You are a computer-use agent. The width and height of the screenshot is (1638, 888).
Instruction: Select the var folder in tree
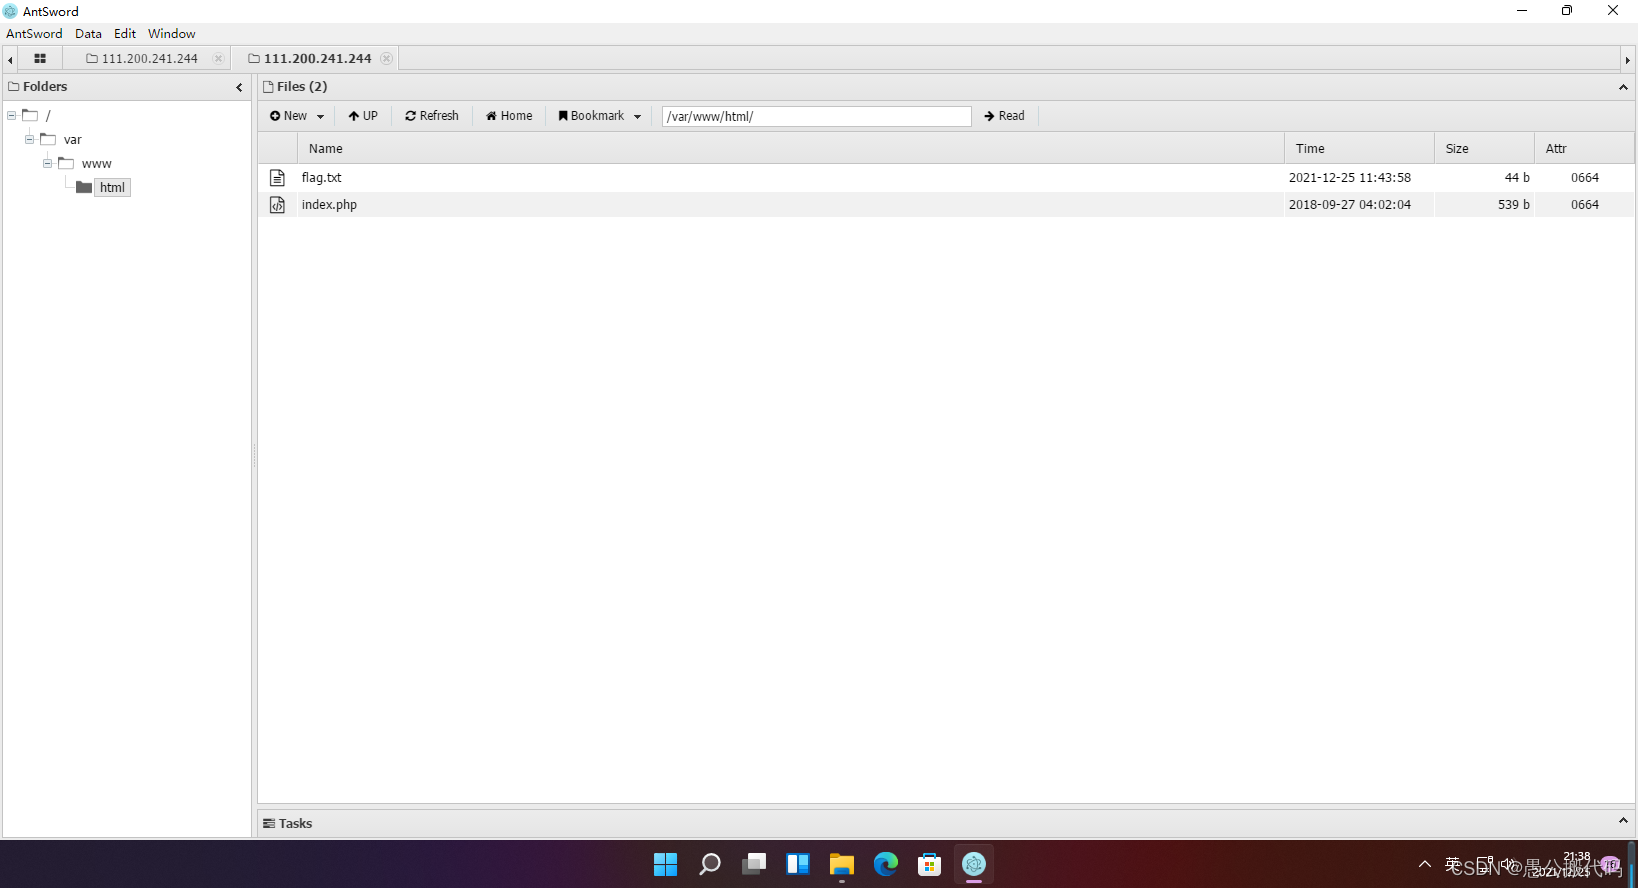(x=72, y=139)
